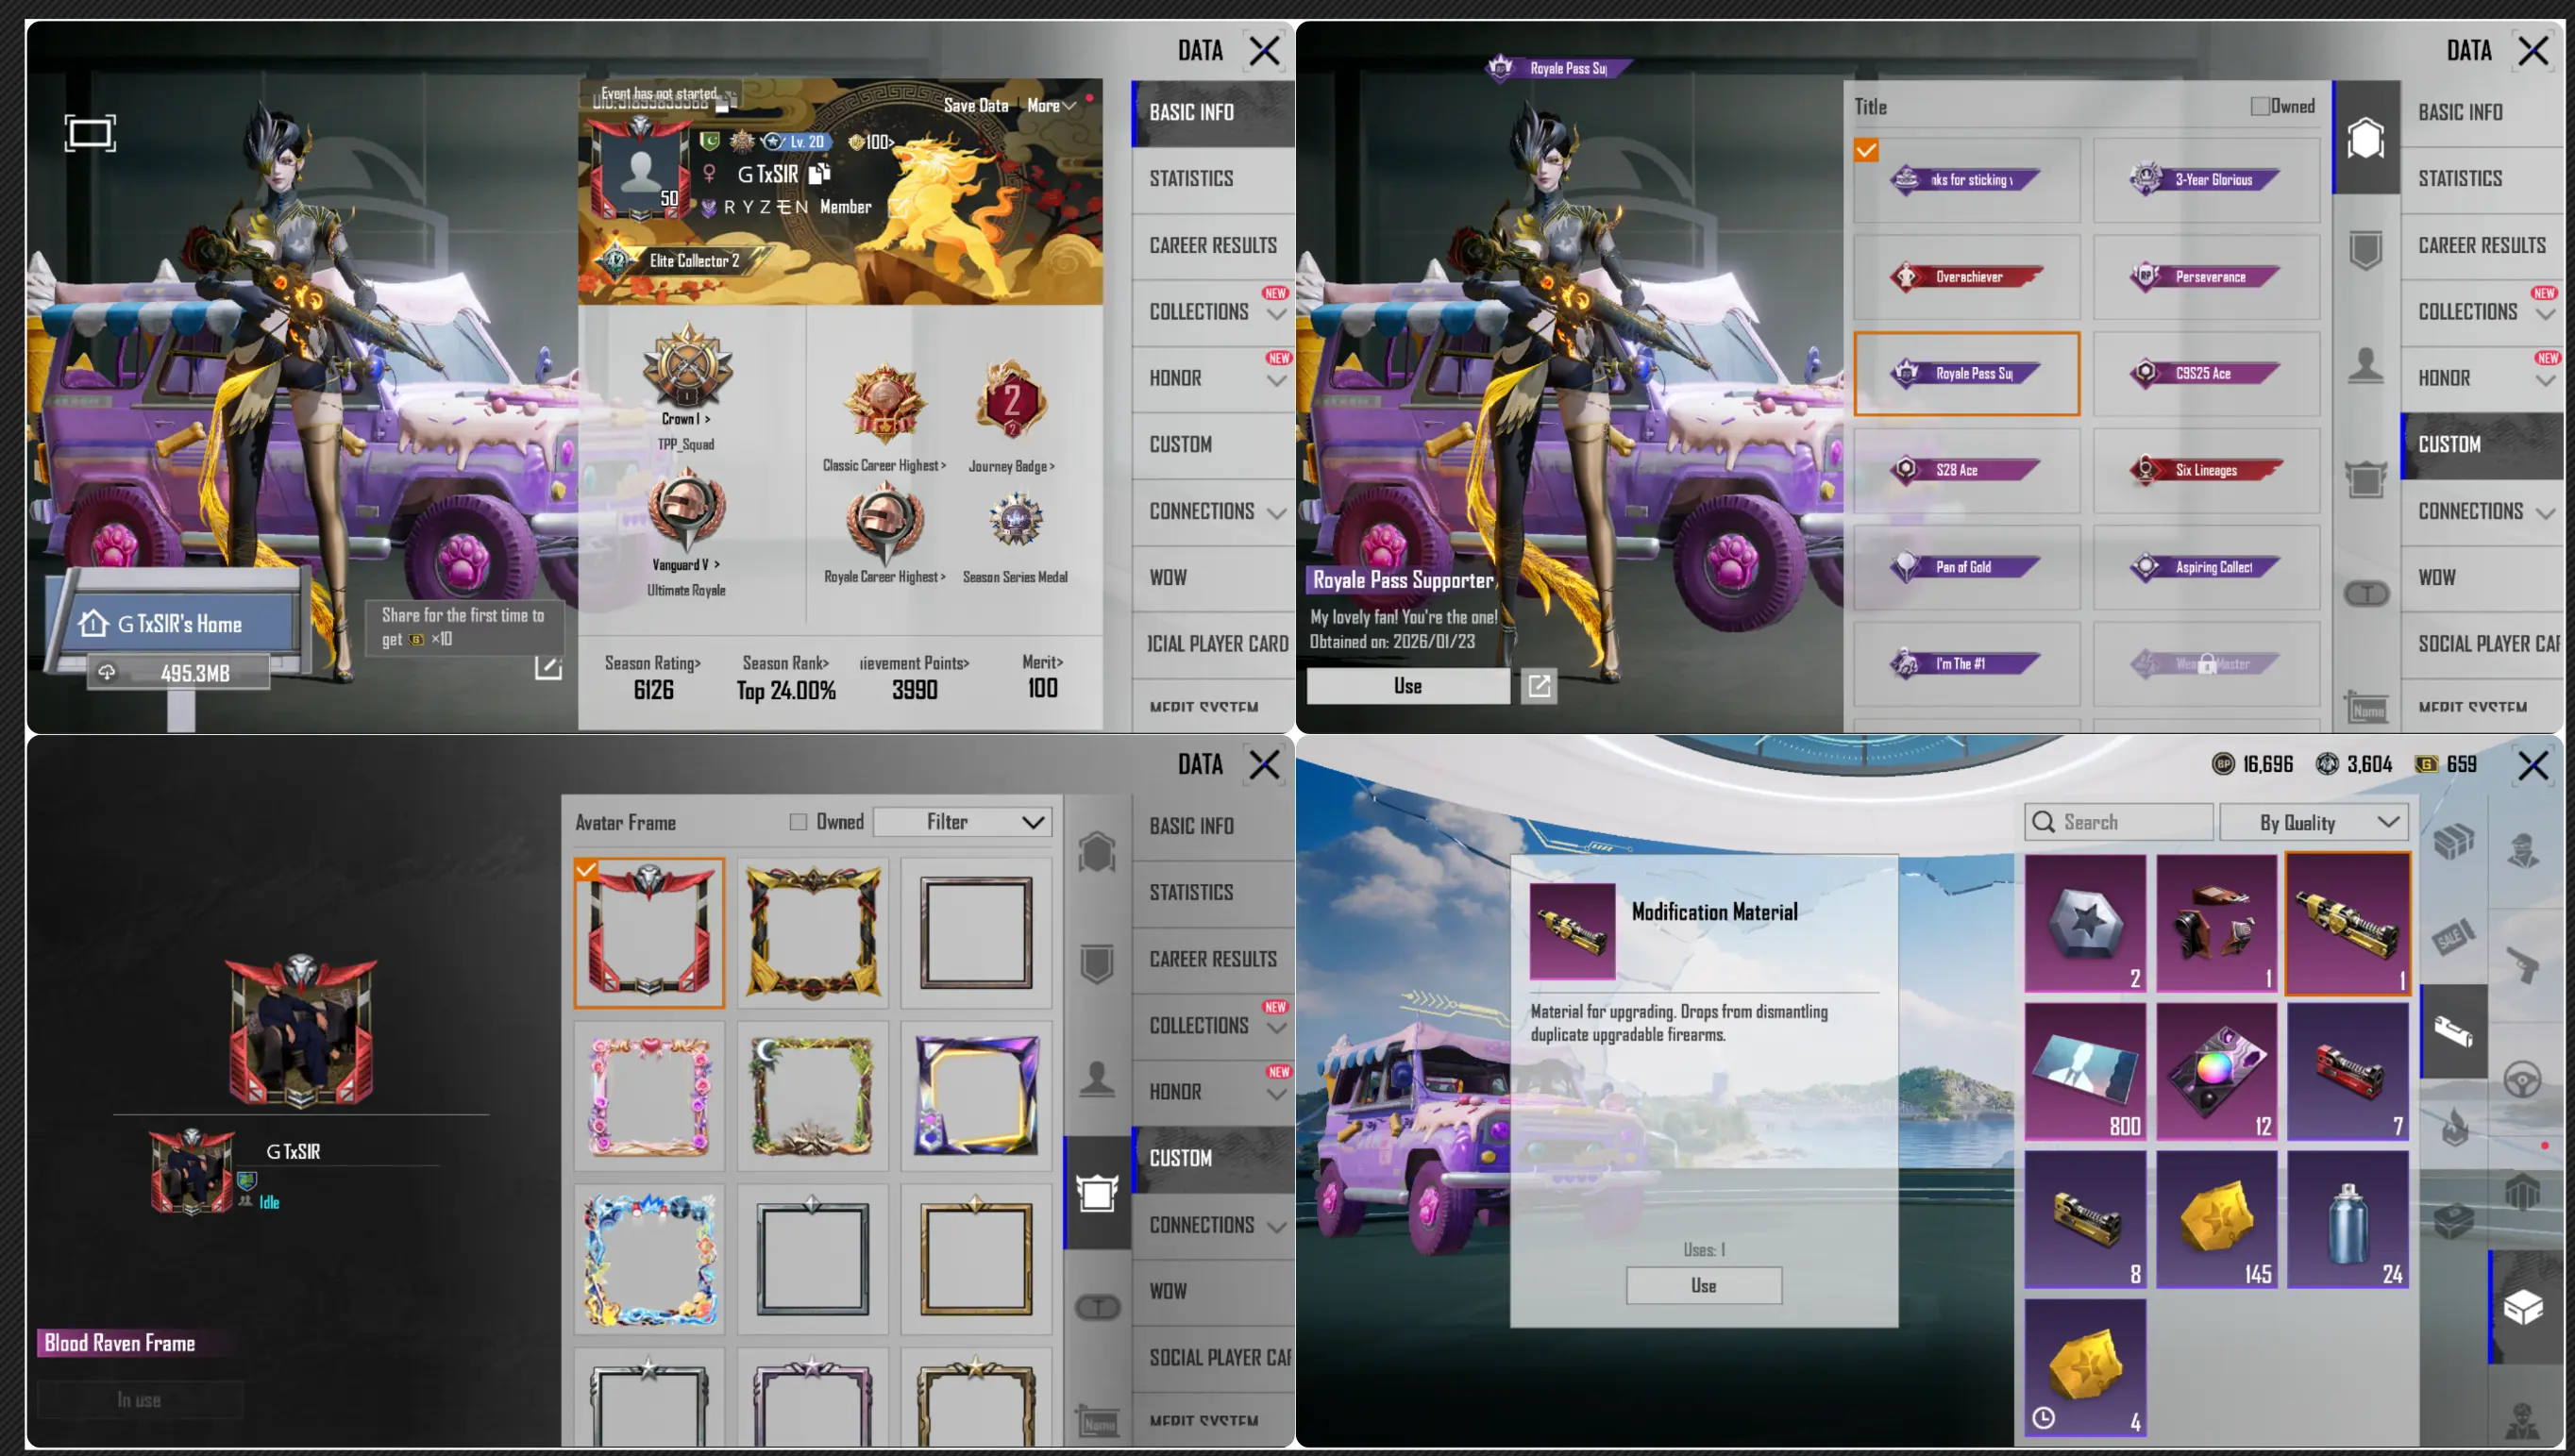2575x1456 pixels.
Task: Enable the Owned checkbox in the Title panel
Action: coord(2259,106)
